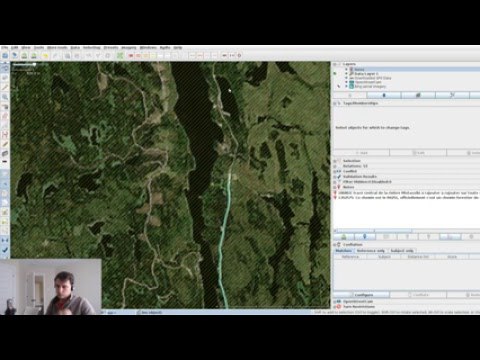Open the Help menu
This screenshot has height=360, width=480.
[x=178, y=48]
